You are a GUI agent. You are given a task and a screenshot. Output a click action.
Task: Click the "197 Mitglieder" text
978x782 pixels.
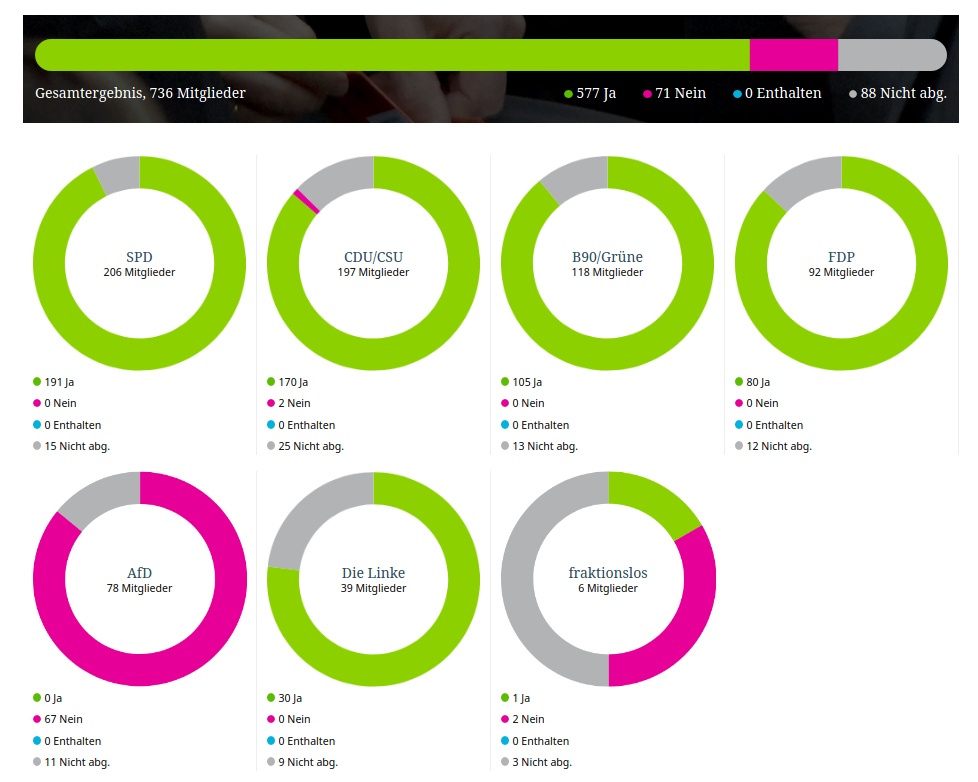[374, 273]
